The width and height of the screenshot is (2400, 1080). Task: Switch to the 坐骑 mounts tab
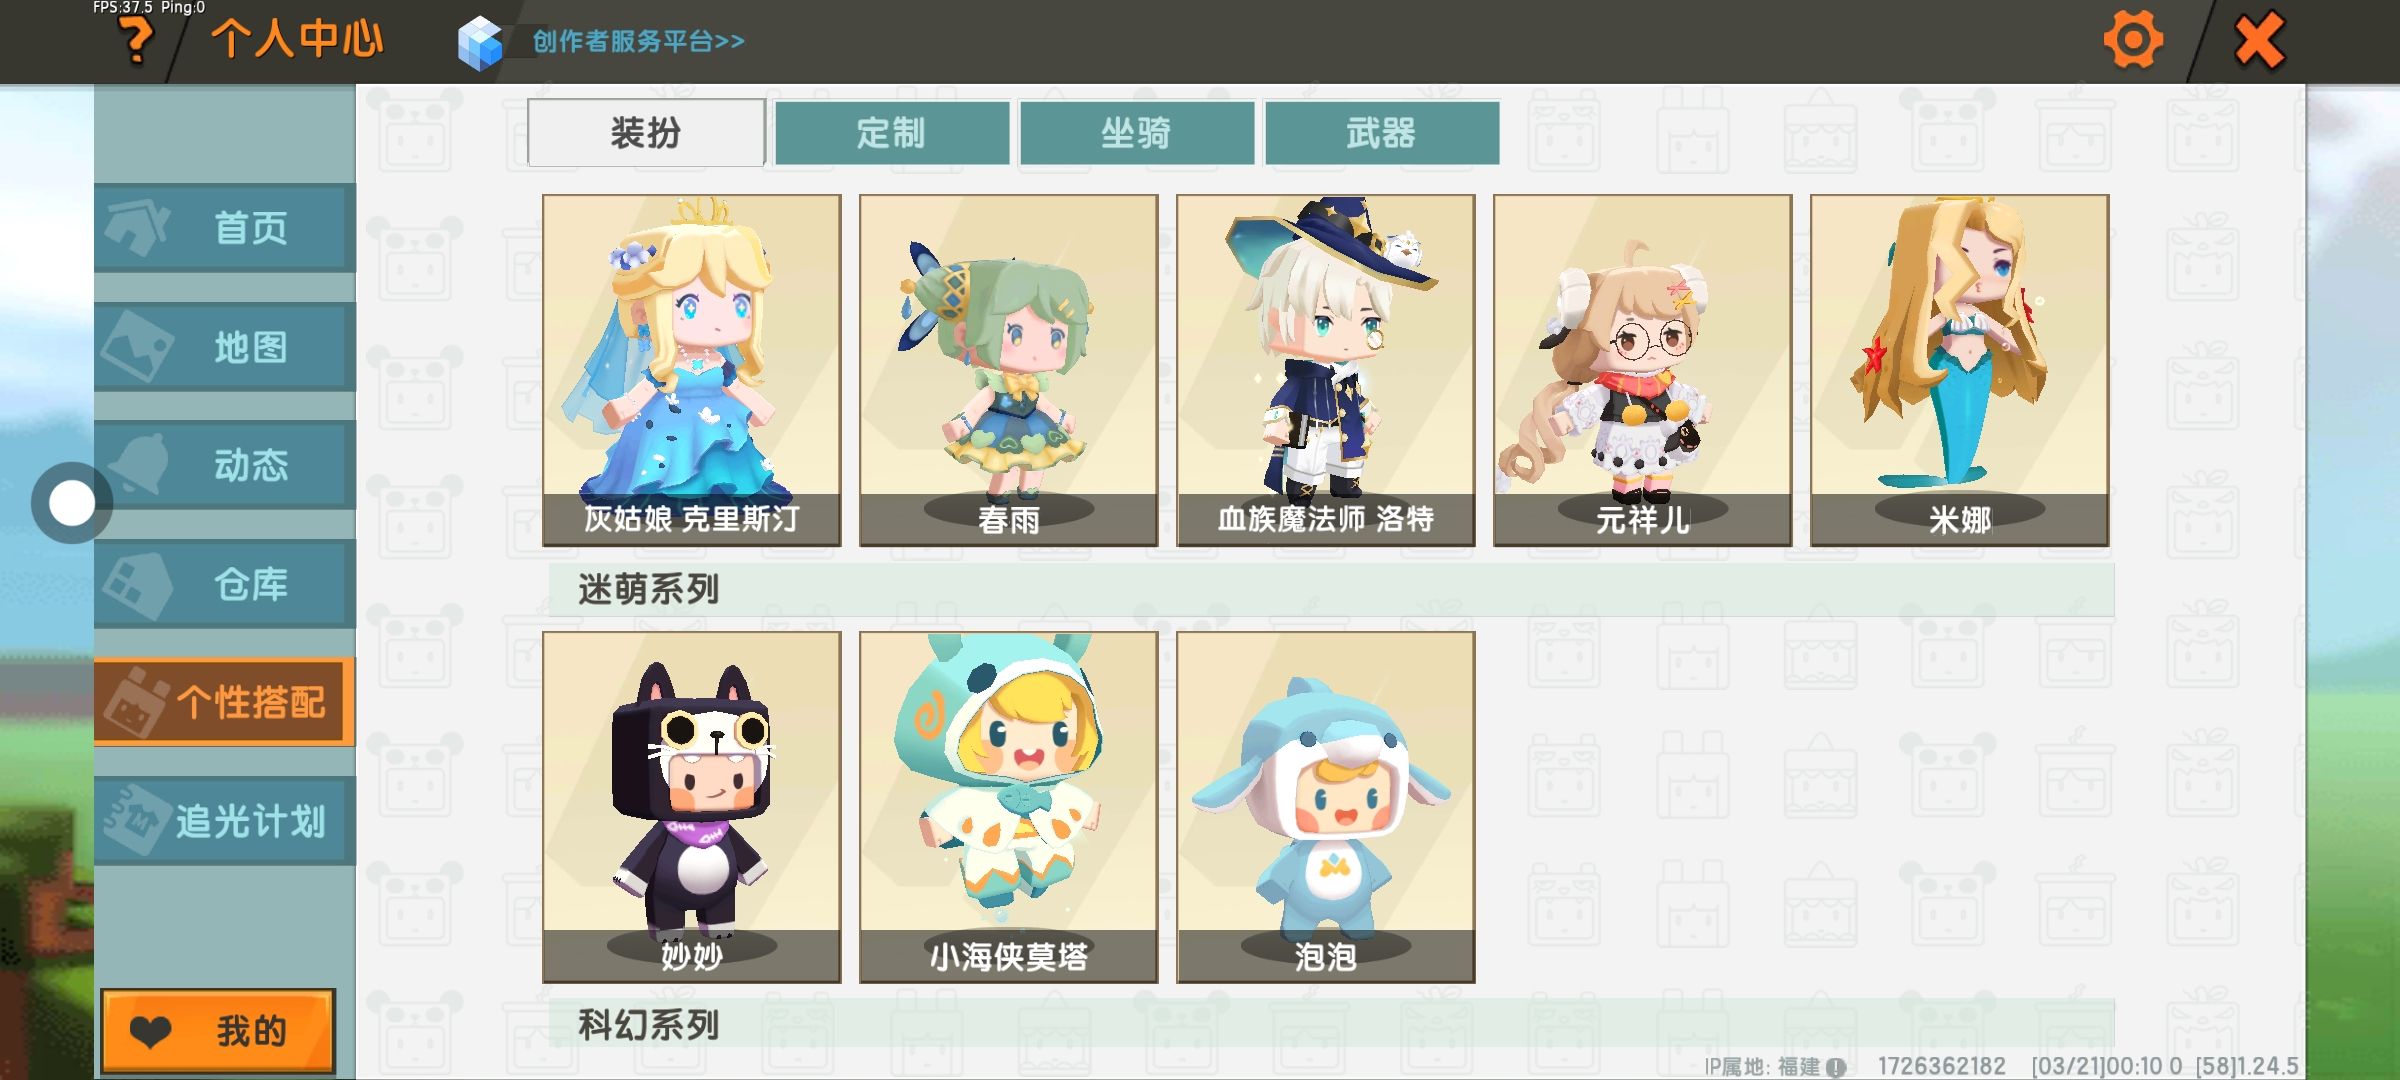pos(1137,133)
